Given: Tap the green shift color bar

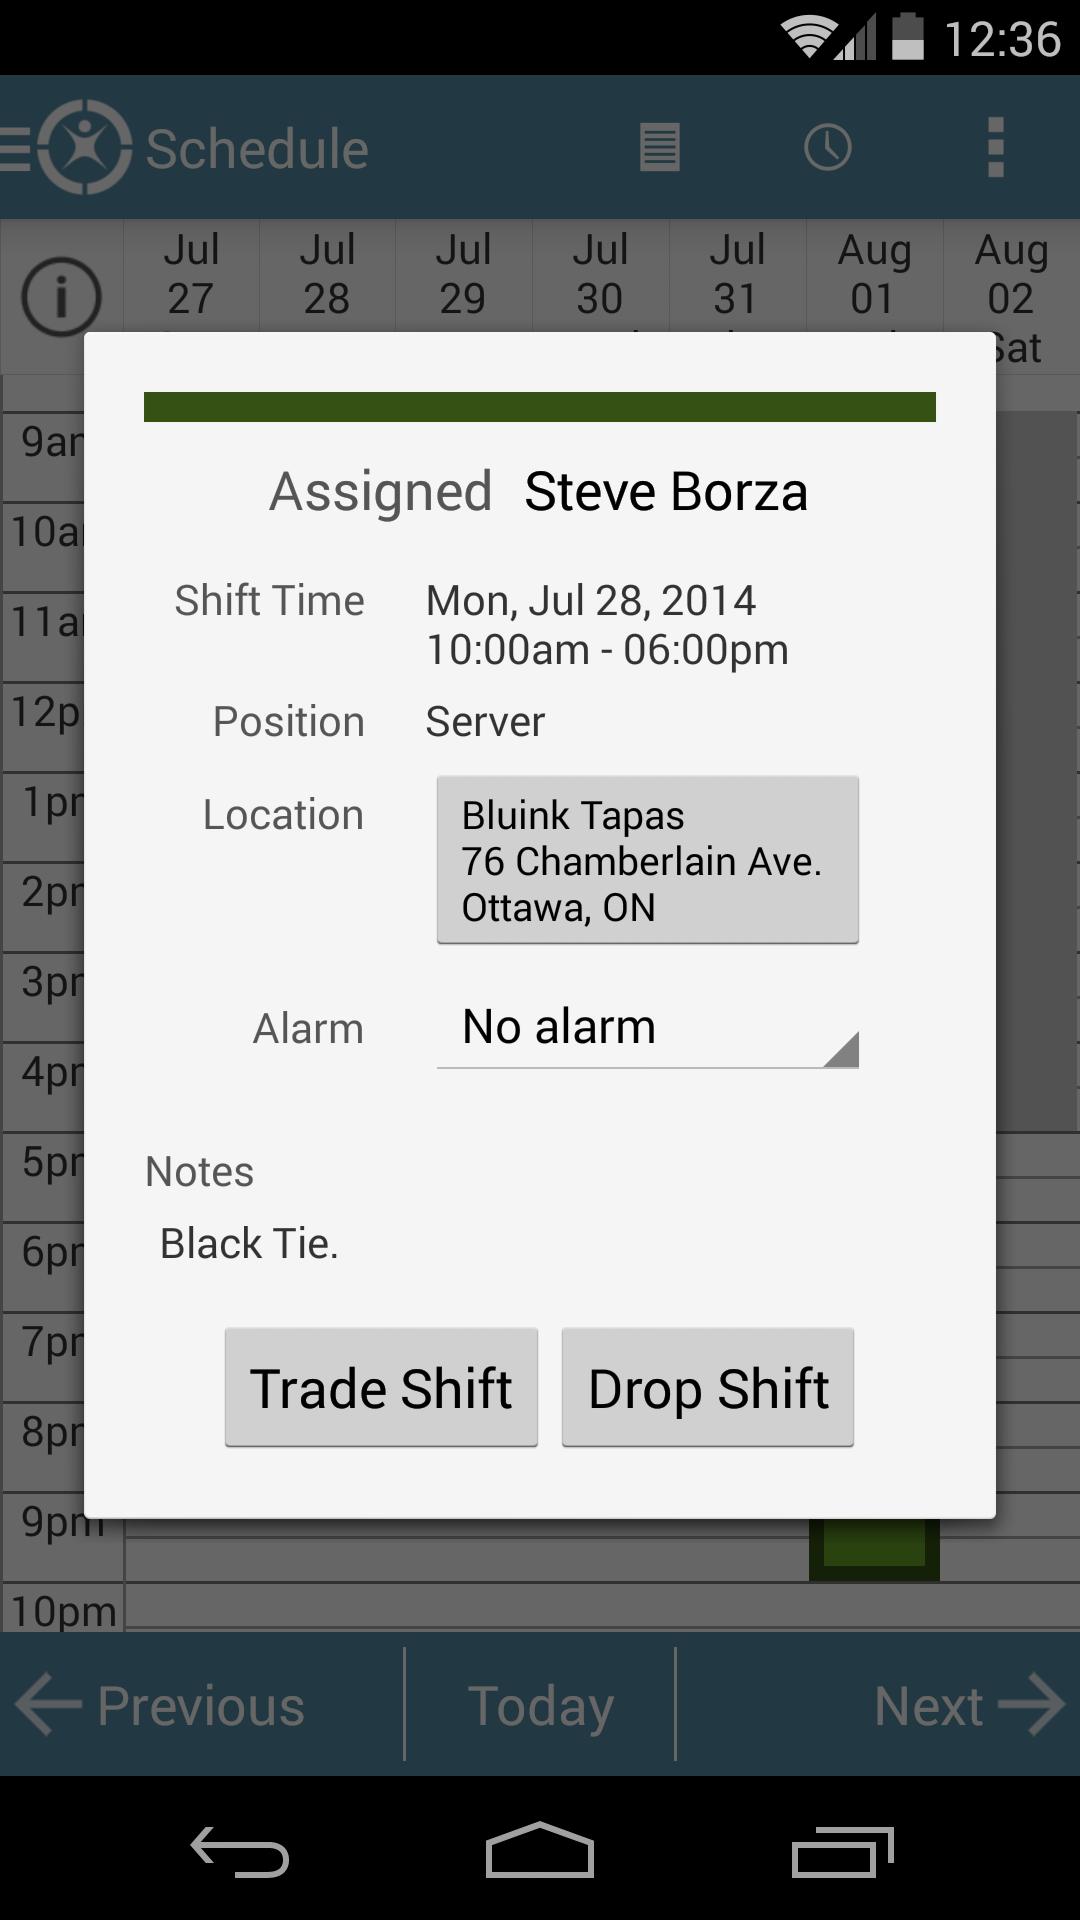Looking at the screenshot, I should click(540, 407).
